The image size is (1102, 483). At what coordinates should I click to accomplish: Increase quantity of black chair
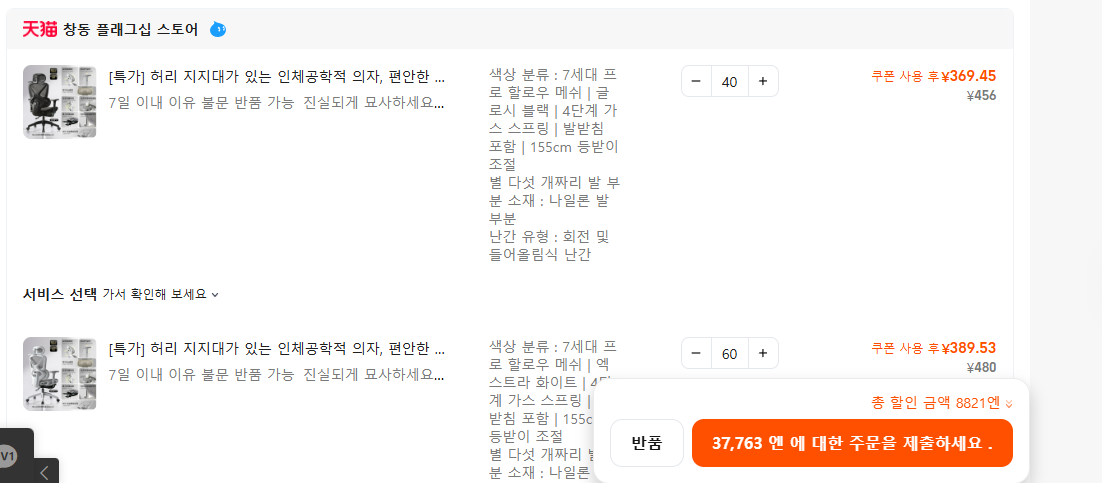click(x=763, y=81)
